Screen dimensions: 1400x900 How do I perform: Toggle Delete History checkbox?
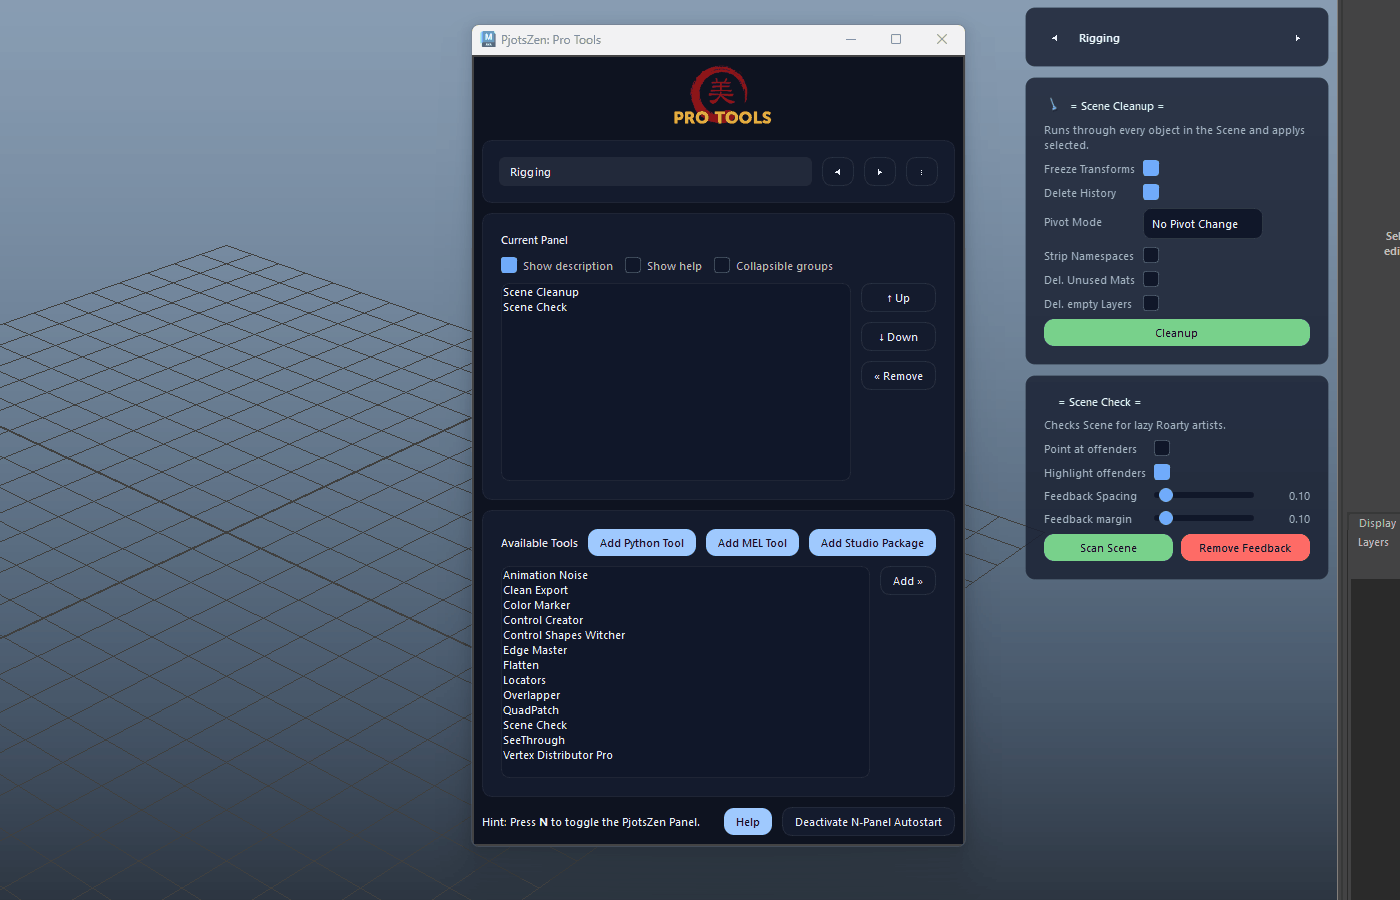pyautogui.click(x=1151, y=192)
